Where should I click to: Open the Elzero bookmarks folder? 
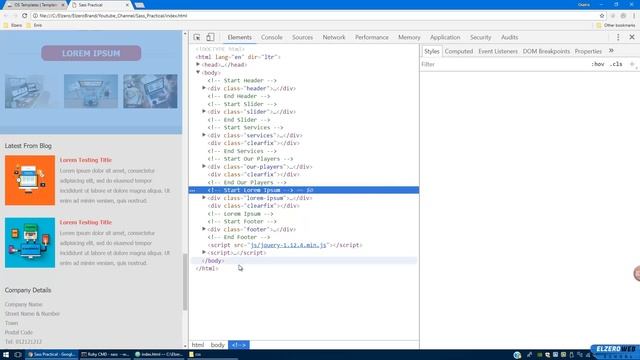[13, 25]
